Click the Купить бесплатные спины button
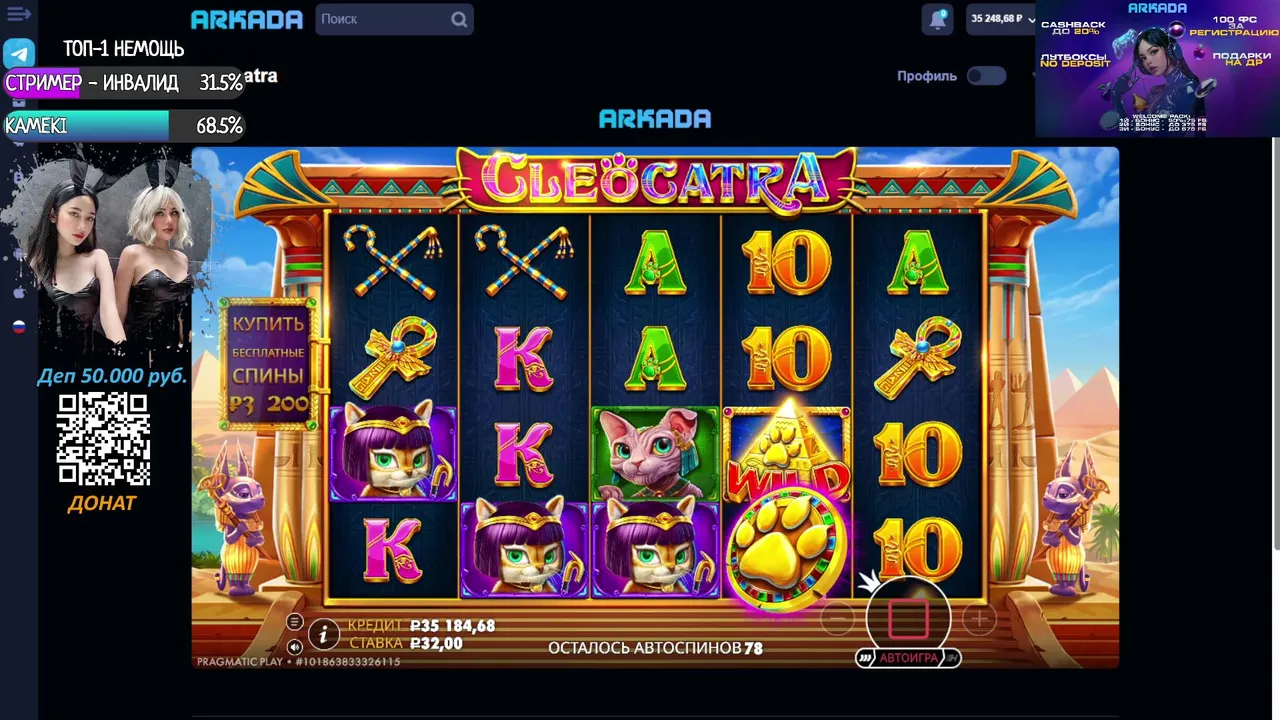This screenshot has height=720, width=1280. [268, 364]
